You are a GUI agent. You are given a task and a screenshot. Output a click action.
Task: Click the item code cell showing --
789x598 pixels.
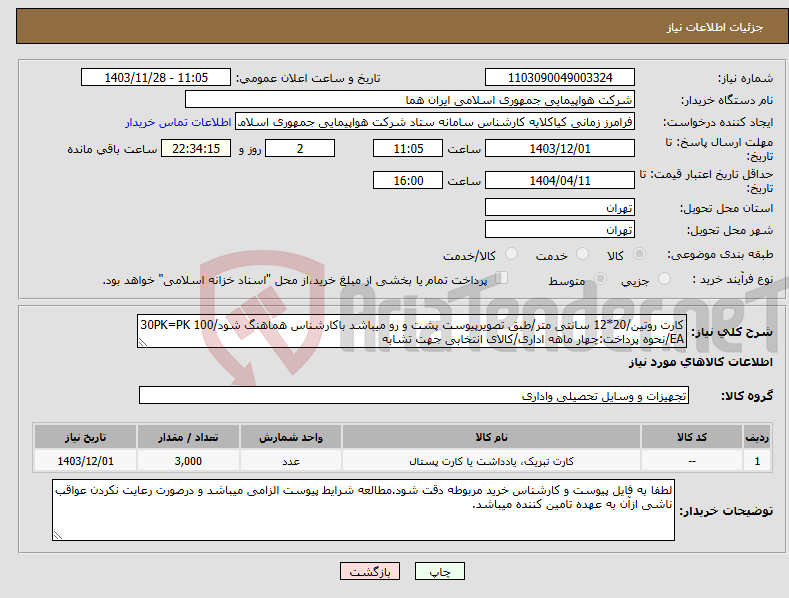[692, 461]
